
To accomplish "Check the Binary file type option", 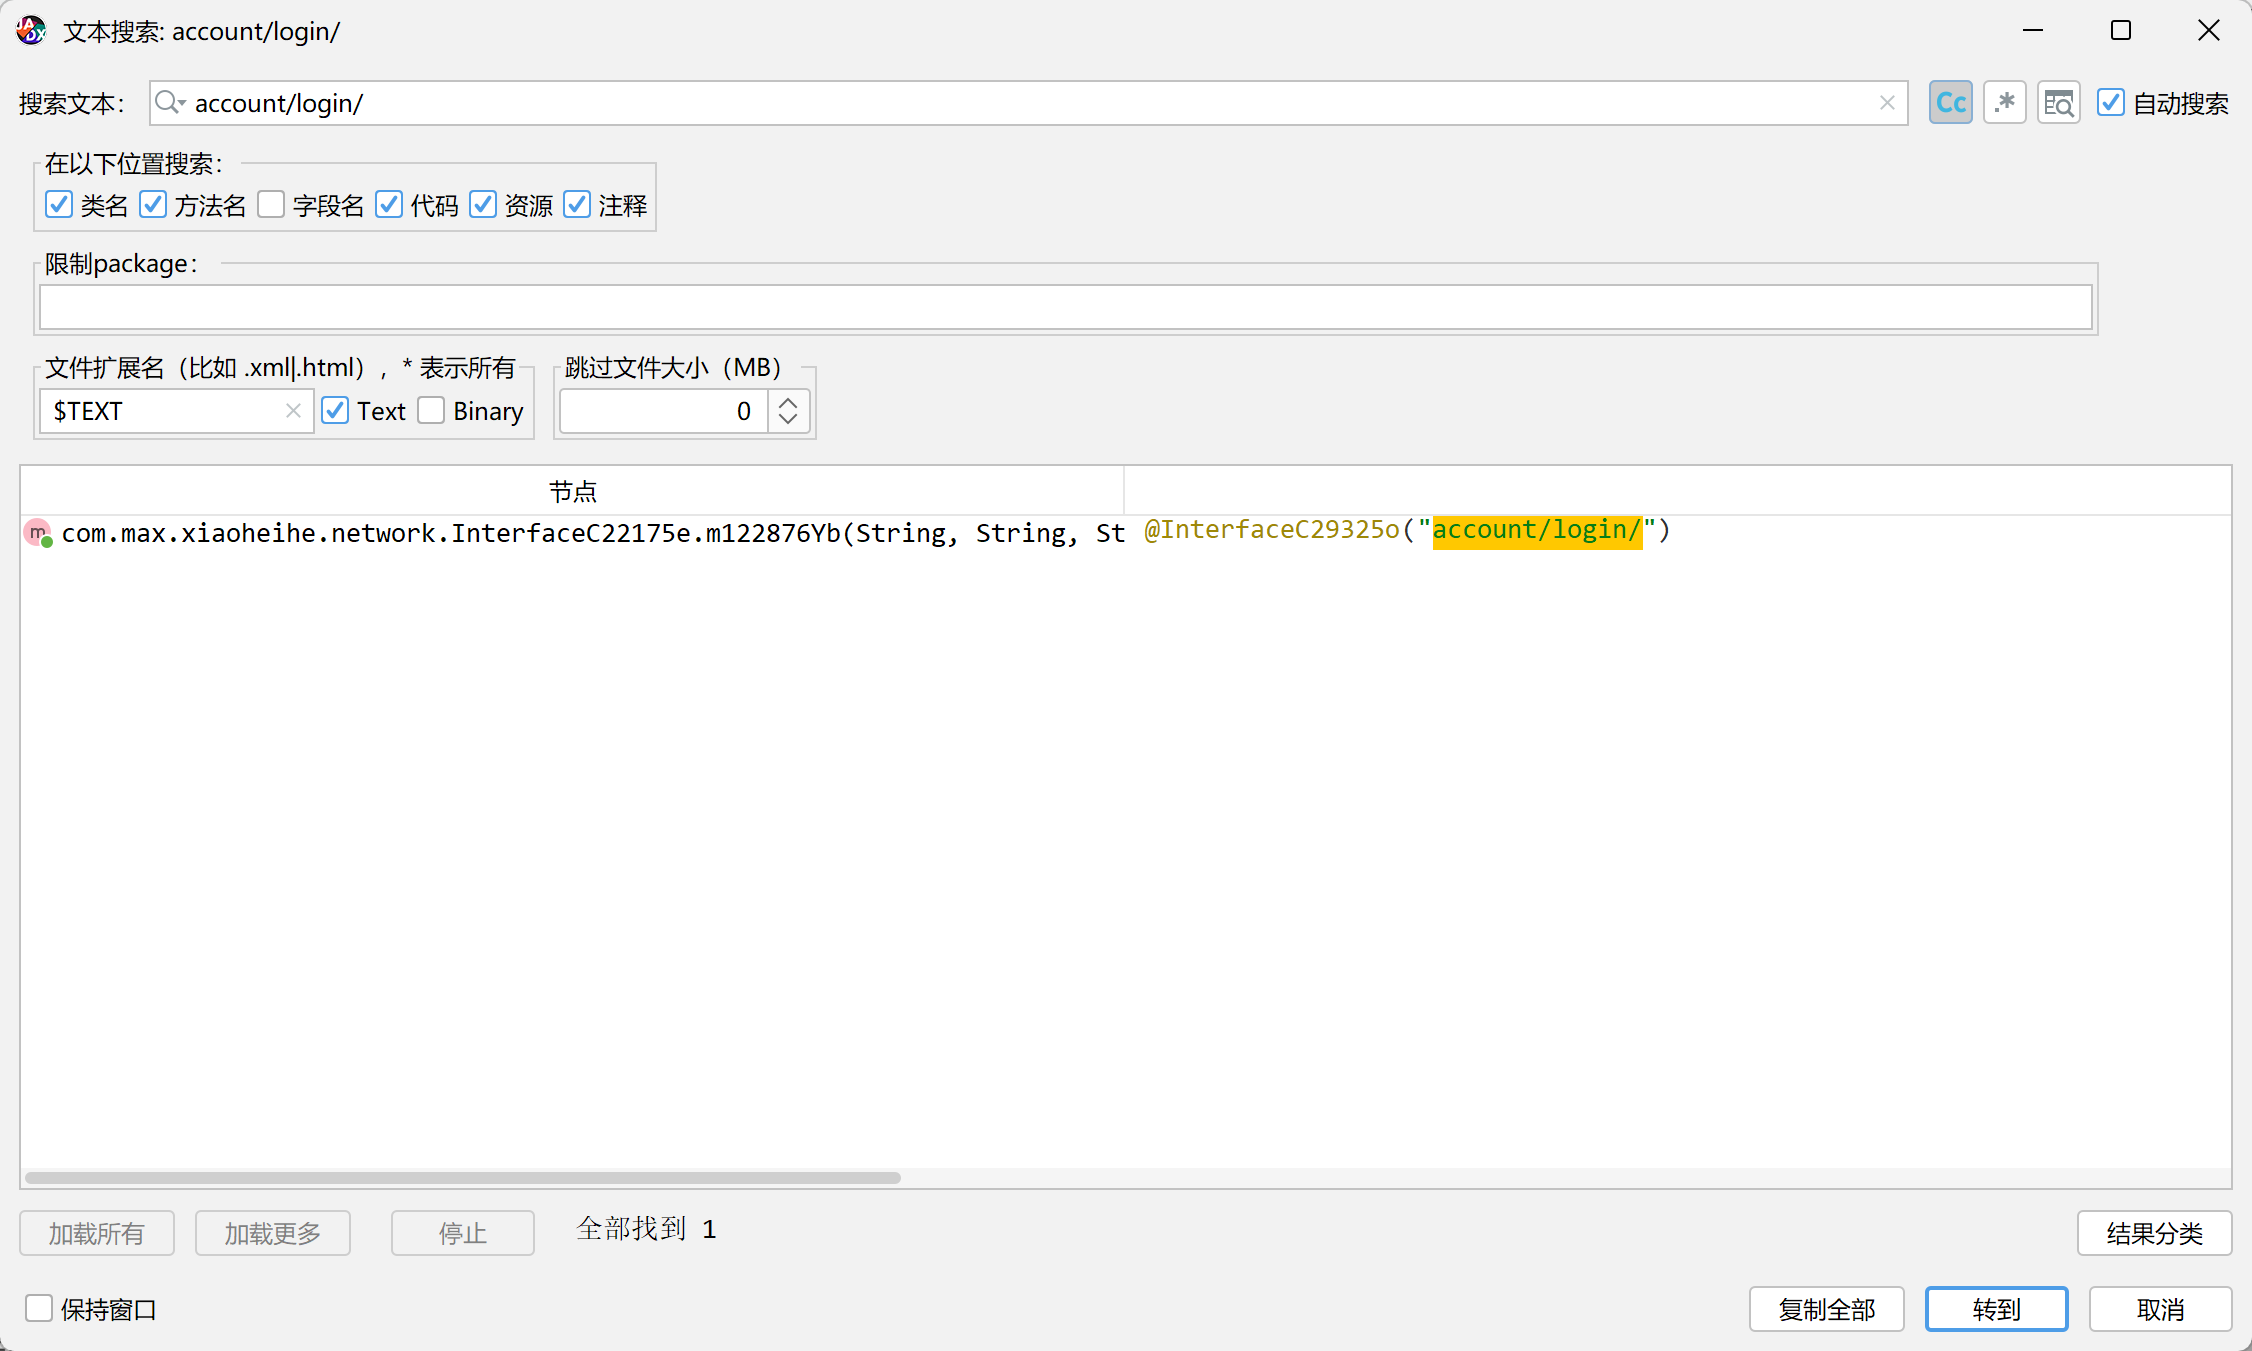I will pyautogui.click(x=432, y=411).
